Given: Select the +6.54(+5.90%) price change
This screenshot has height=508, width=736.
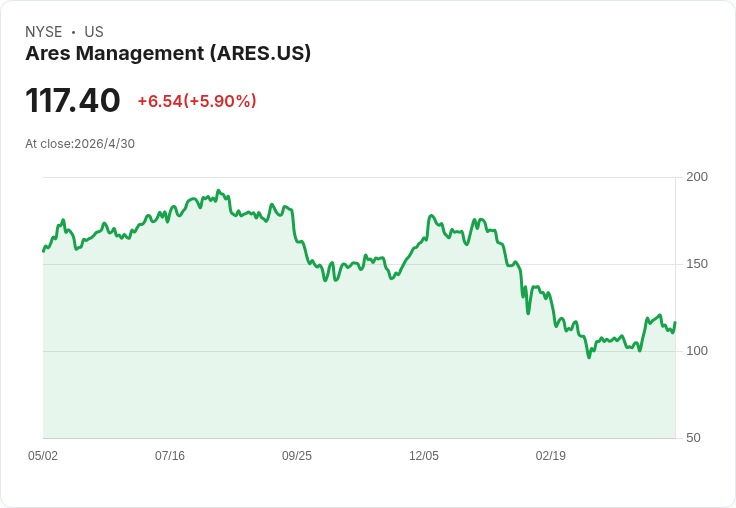Looking at the screenshot, I should (197, 101).
